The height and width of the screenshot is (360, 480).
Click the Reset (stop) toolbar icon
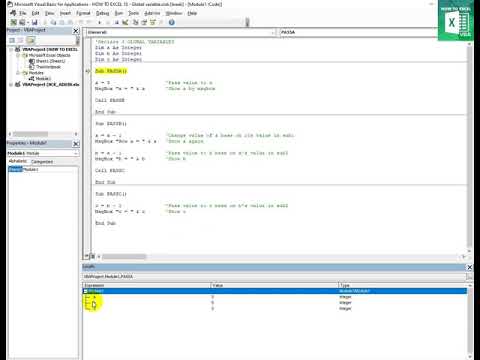click(116, 22)
